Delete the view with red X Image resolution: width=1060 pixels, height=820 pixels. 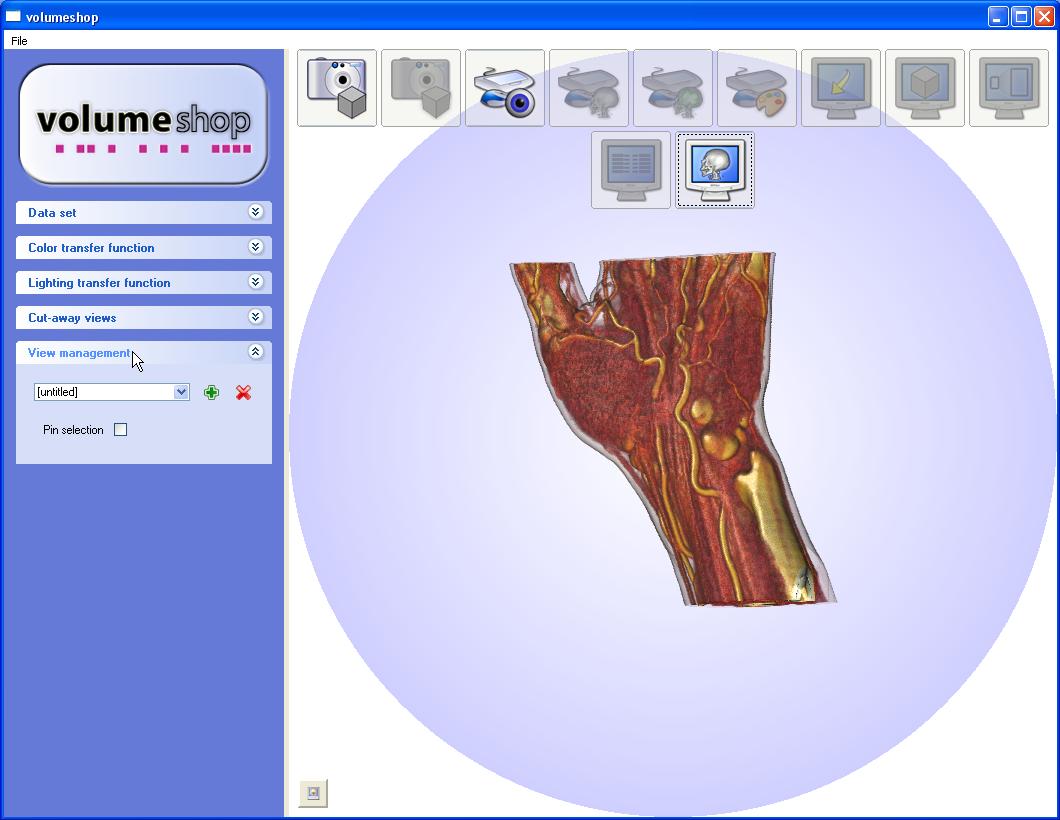(243, 393)
